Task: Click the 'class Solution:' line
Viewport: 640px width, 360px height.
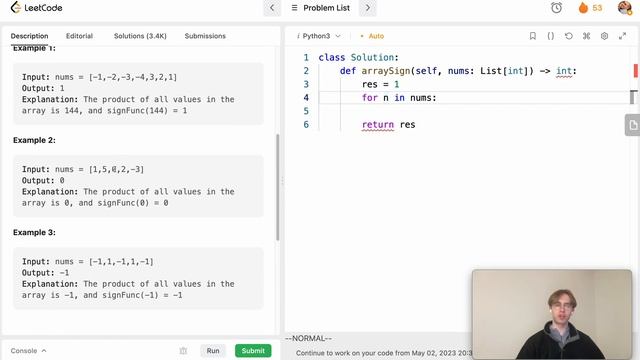Action: 358,57
